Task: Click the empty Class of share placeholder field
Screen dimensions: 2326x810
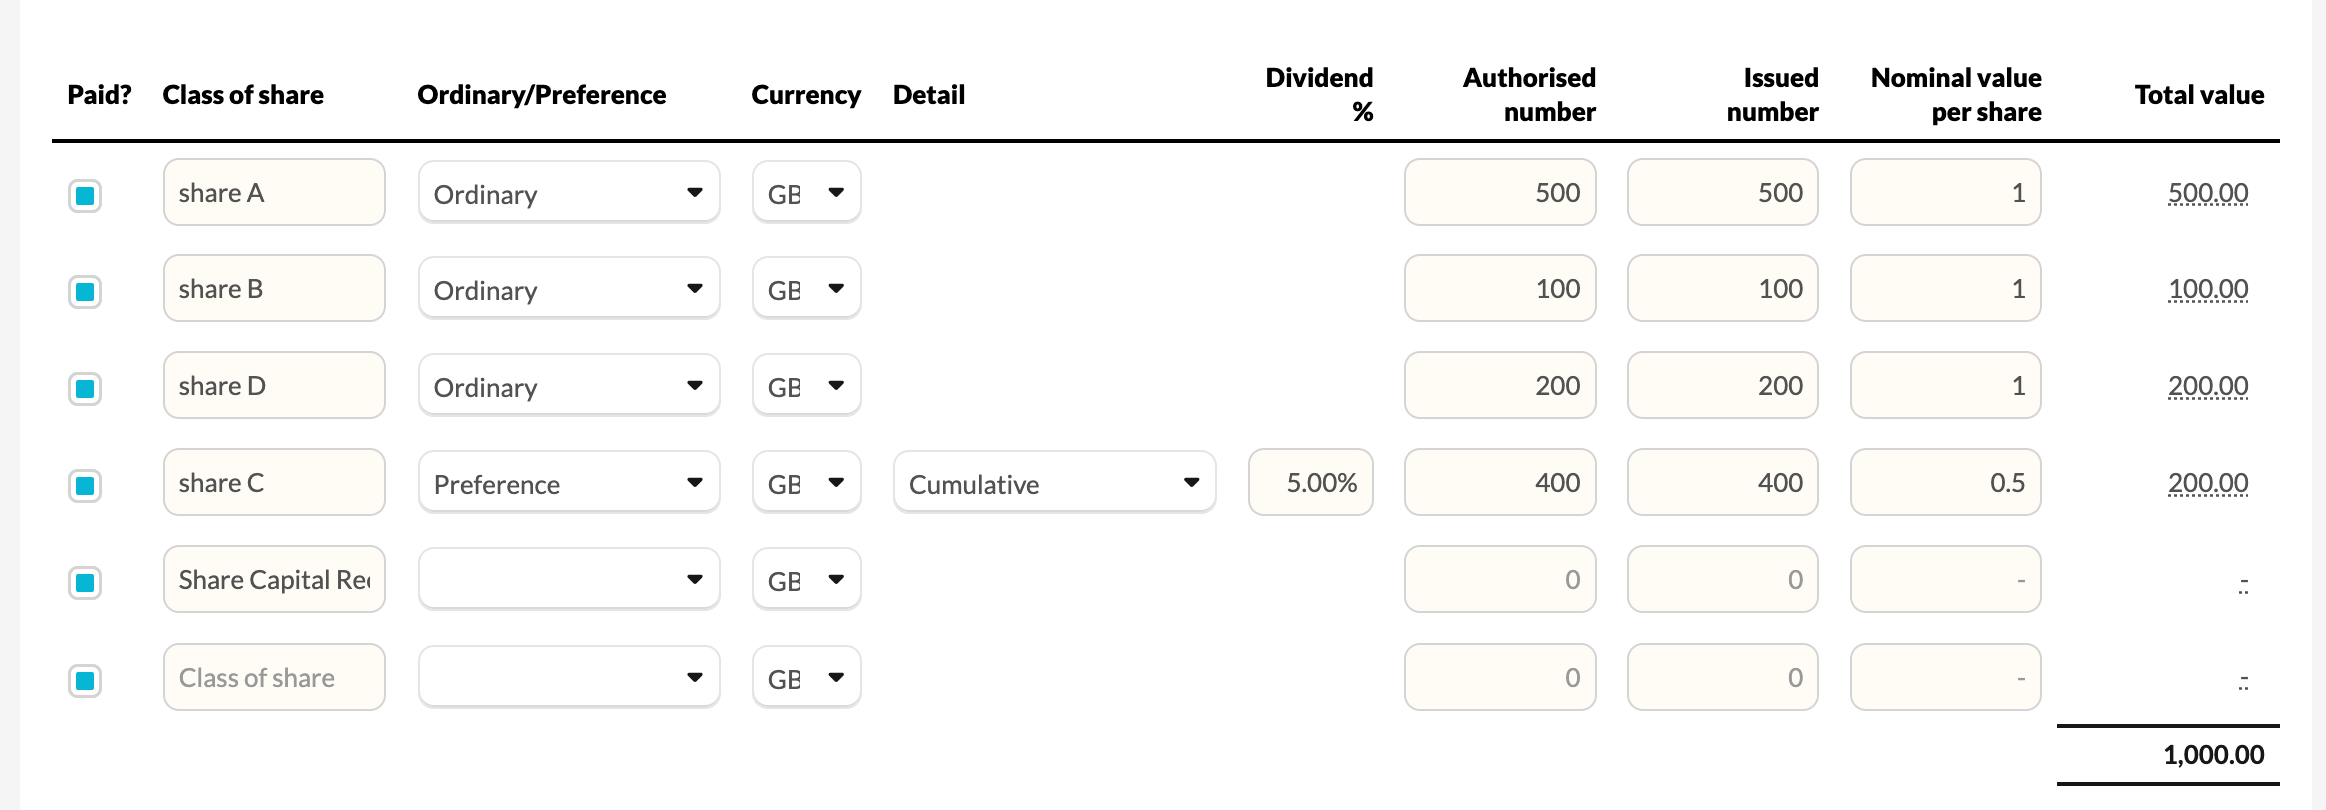Action: pos(274,677)
